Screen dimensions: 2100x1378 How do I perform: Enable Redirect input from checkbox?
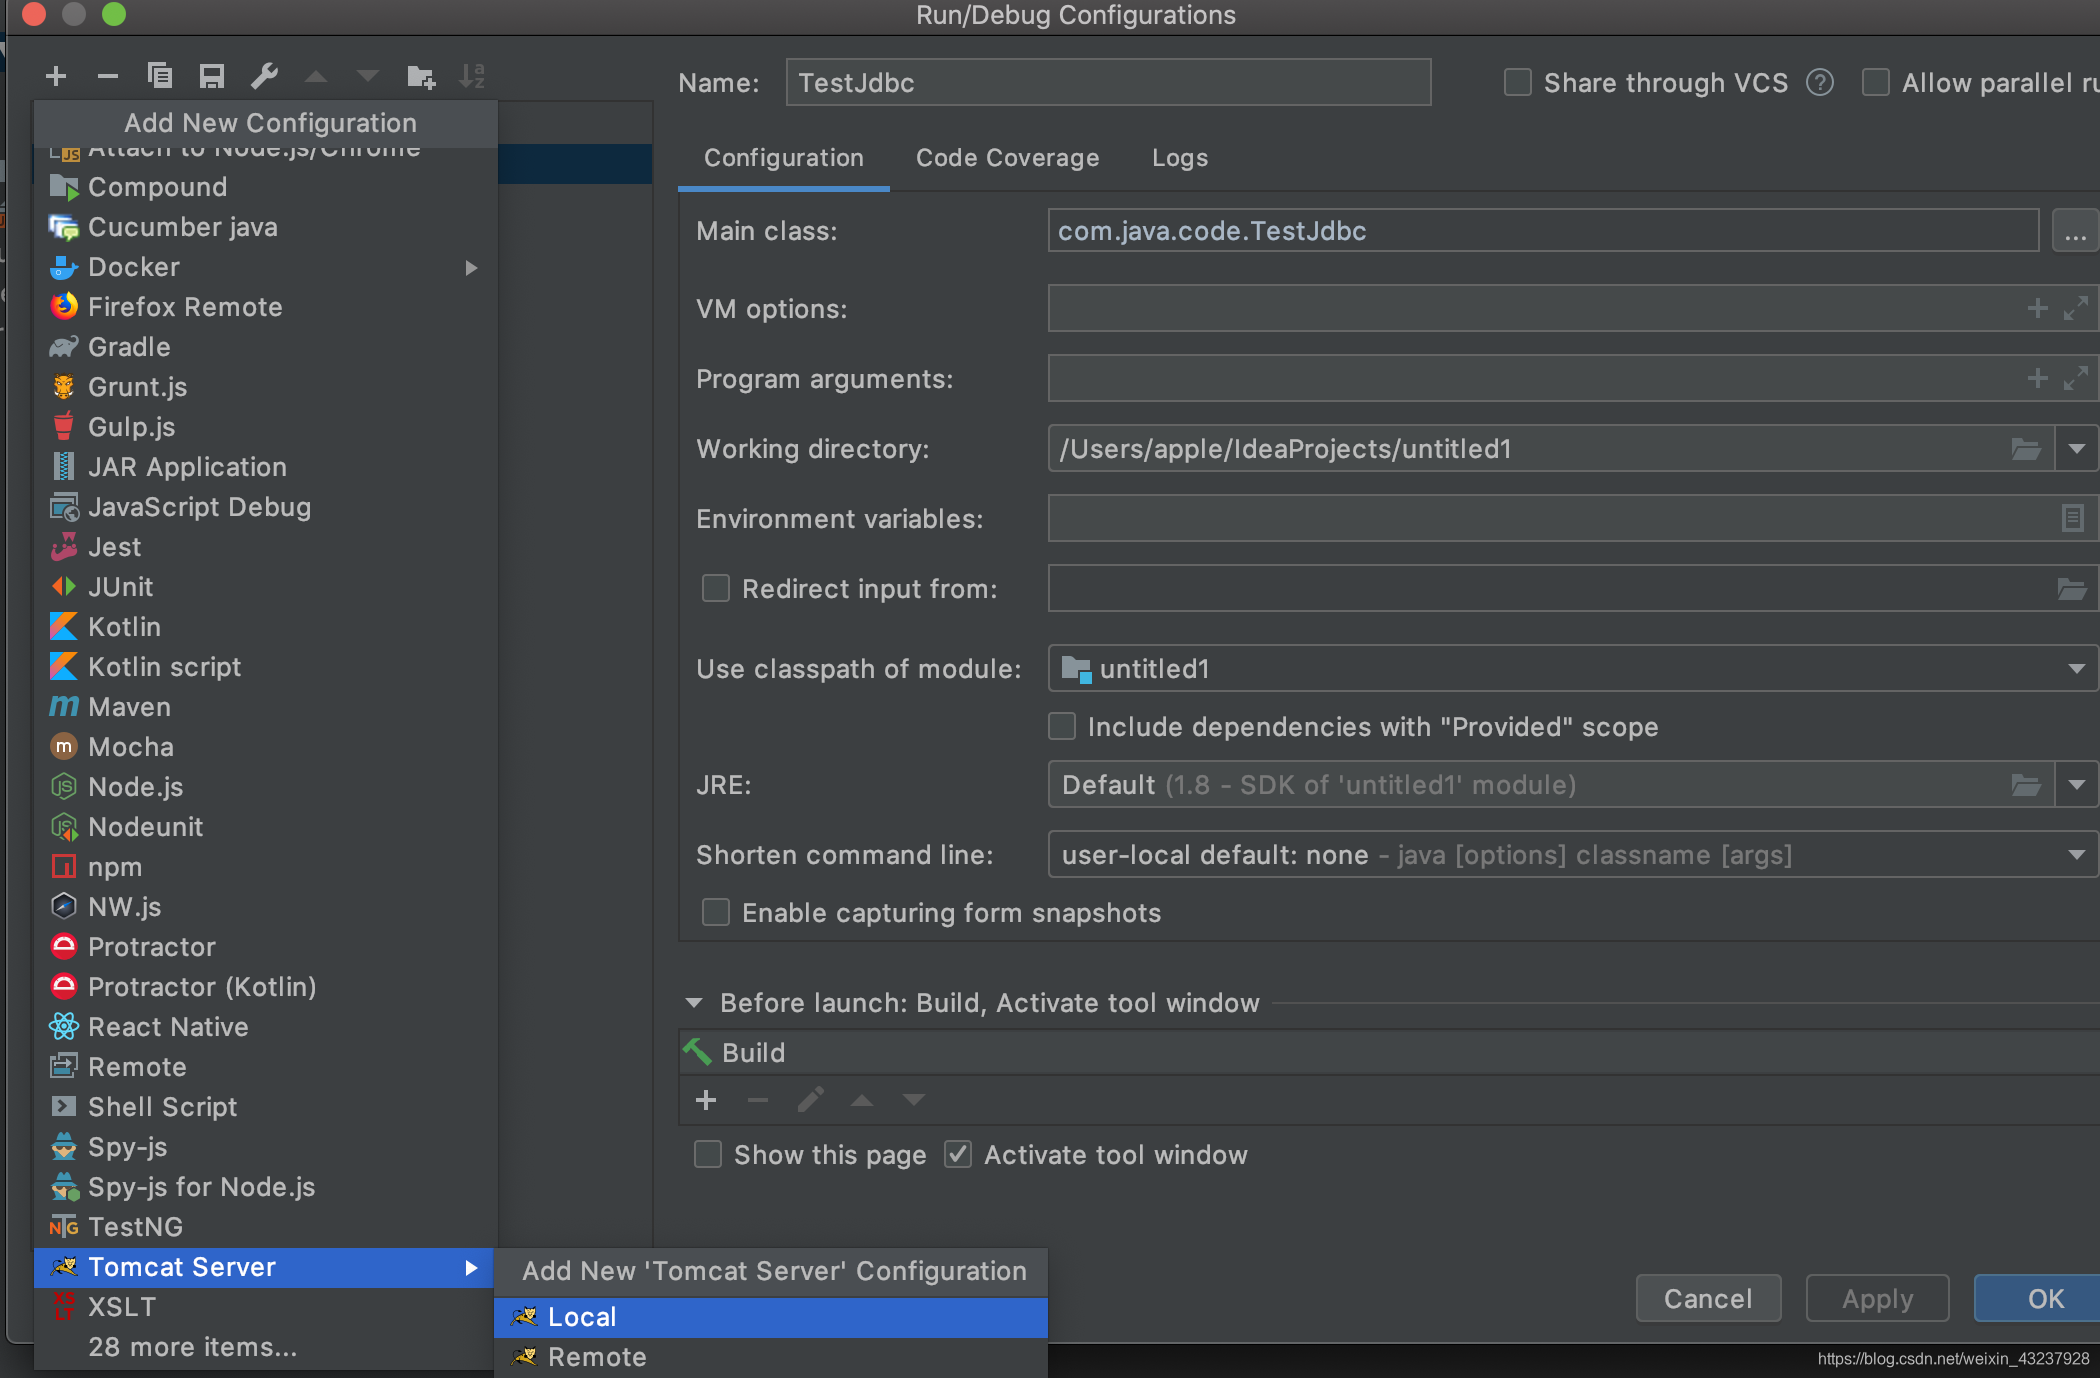[716, 588]
